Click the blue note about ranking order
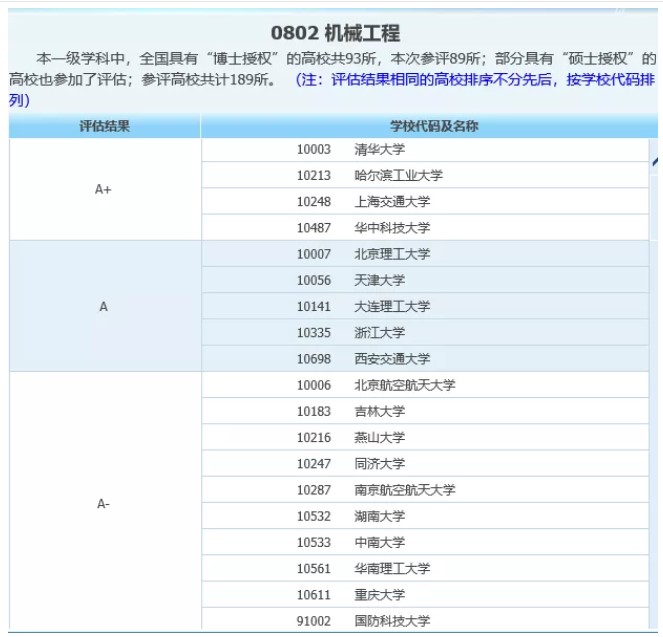Viewport: 663px width, 637px height. coord(470,80)
